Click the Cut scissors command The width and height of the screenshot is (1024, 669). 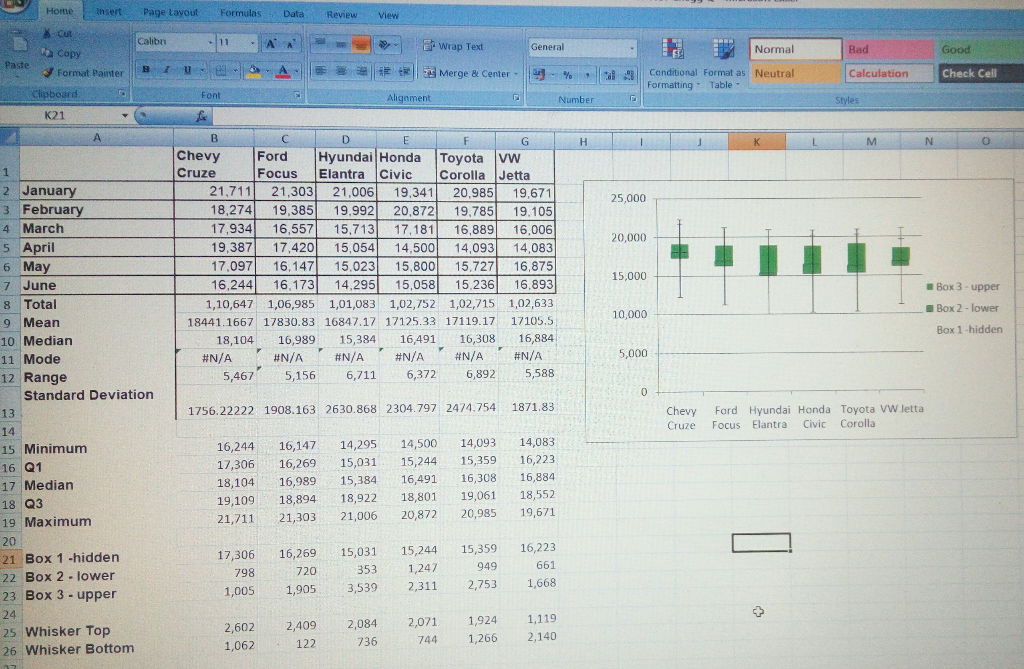[57, 33]
